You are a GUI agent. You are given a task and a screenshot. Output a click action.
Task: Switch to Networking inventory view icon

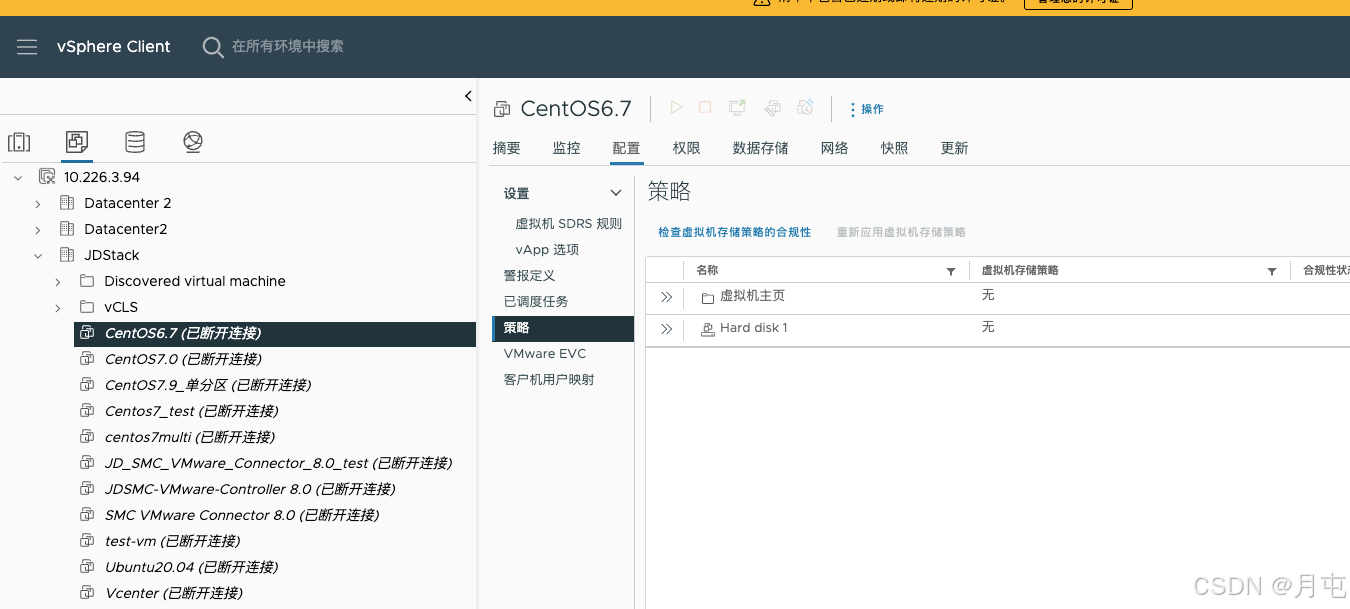[193, 142]
